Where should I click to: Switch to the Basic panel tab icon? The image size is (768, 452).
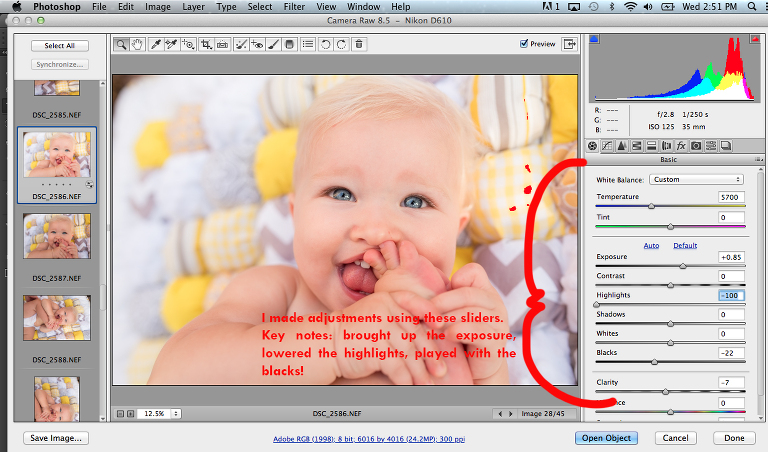[593, 145]
